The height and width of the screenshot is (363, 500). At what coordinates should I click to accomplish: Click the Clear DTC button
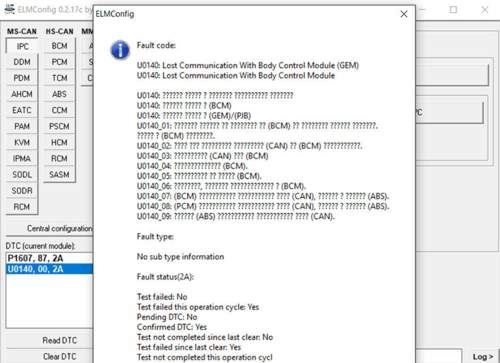[x=50, y=356]
